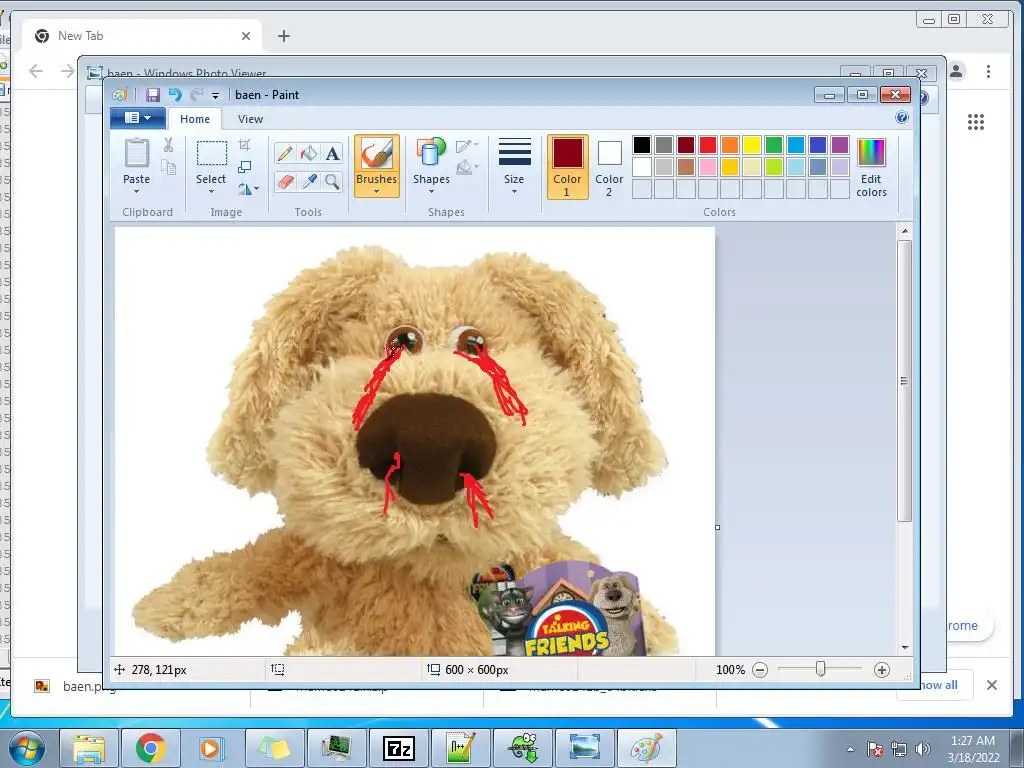Open the shape Fill dropdown
Viewport: 1024px width, 768px height.
tap(467, 168)
